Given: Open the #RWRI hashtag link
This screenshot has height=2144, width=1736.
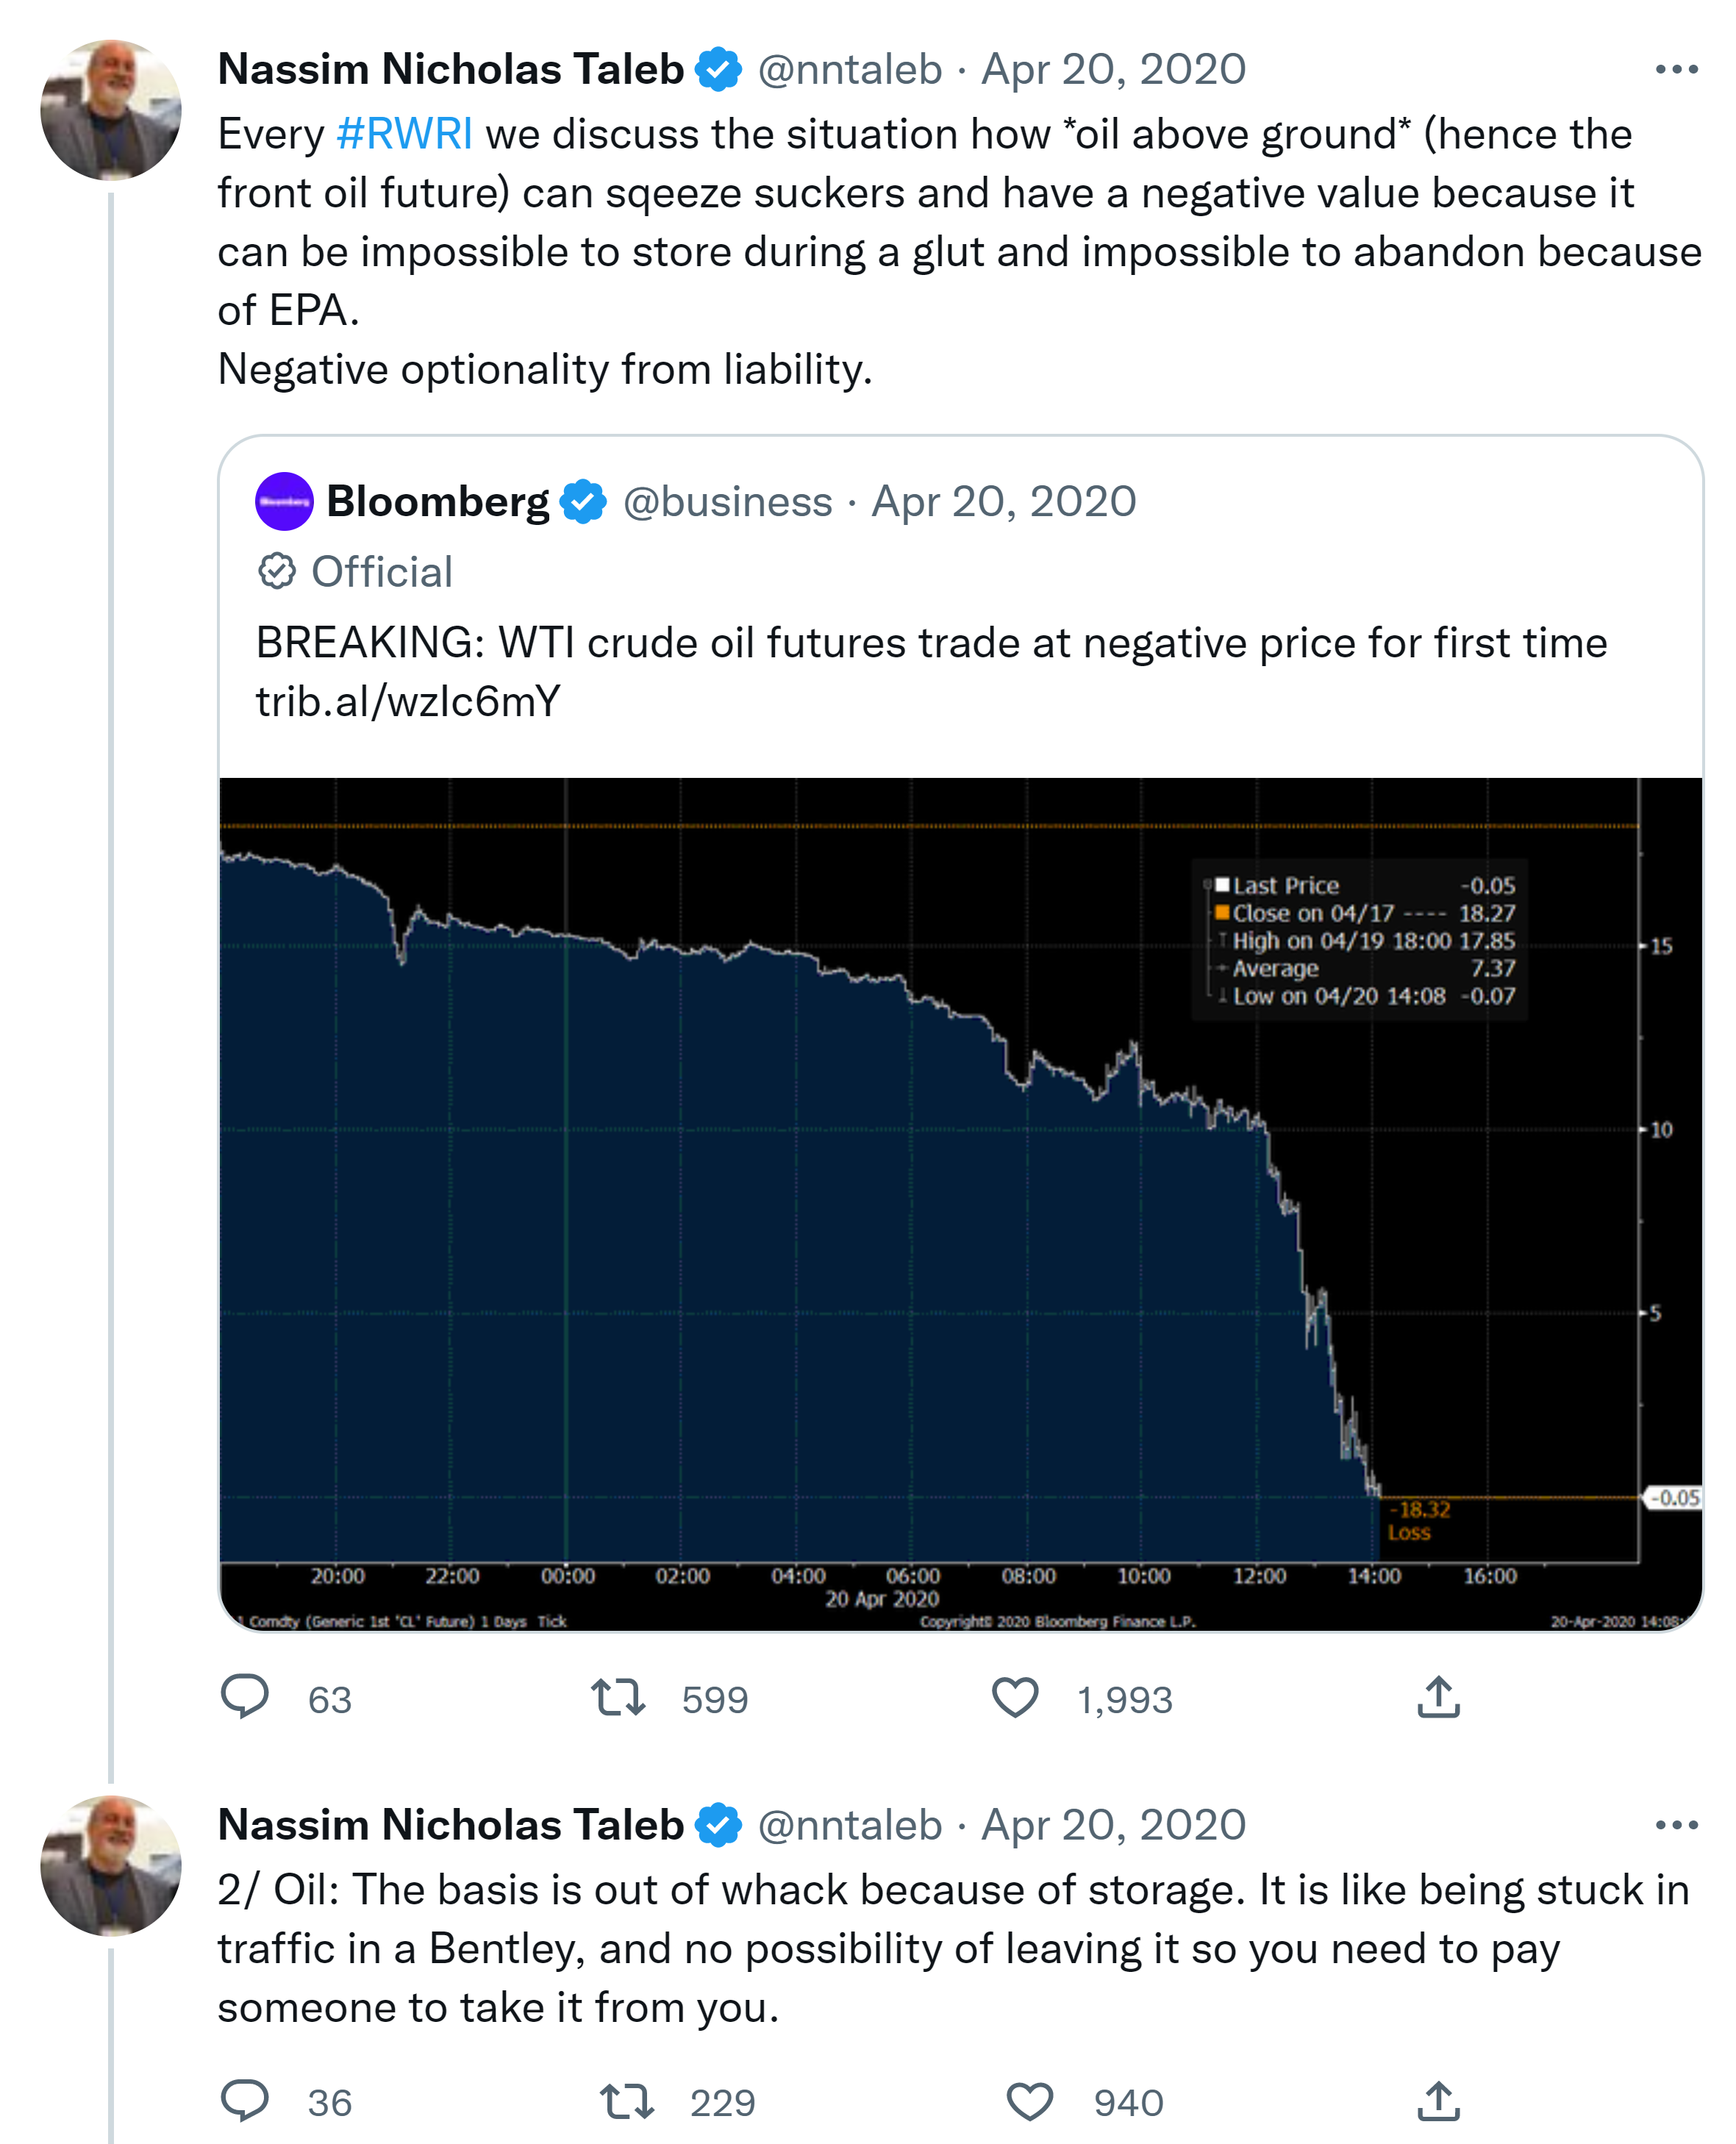Looking at the screenshot, I should coord(405,134).
